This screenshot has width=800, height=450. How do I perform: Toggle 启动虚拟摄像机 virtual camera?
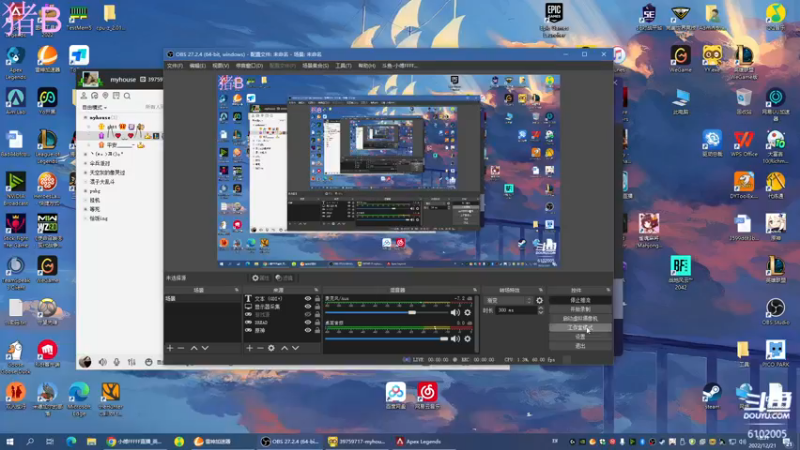(580, 318)
